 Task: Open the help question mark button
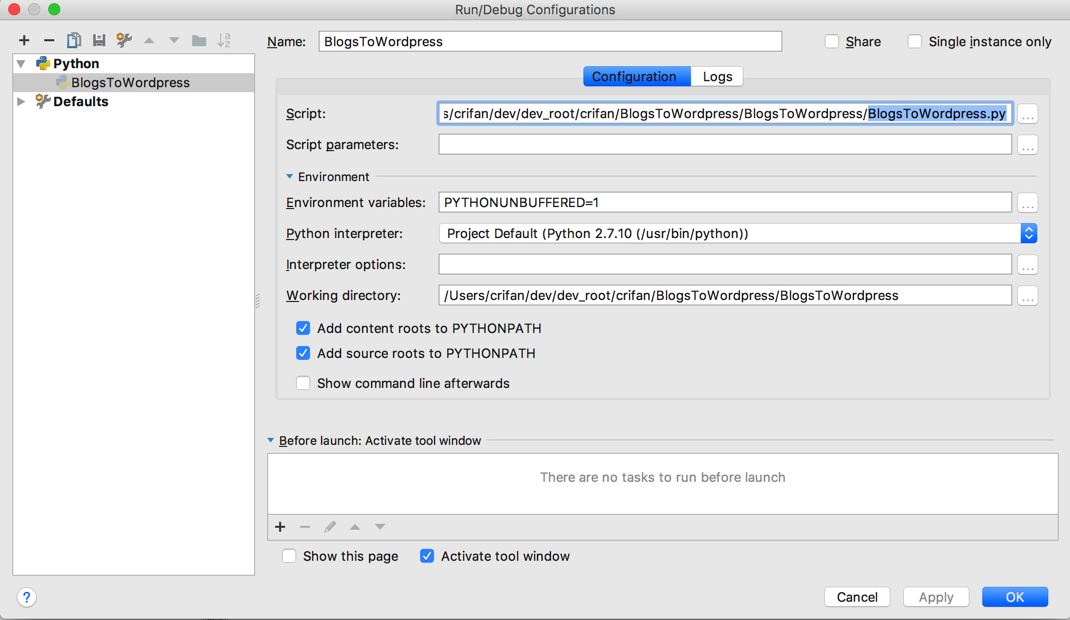pyautogui.click(x=27, y=597)
